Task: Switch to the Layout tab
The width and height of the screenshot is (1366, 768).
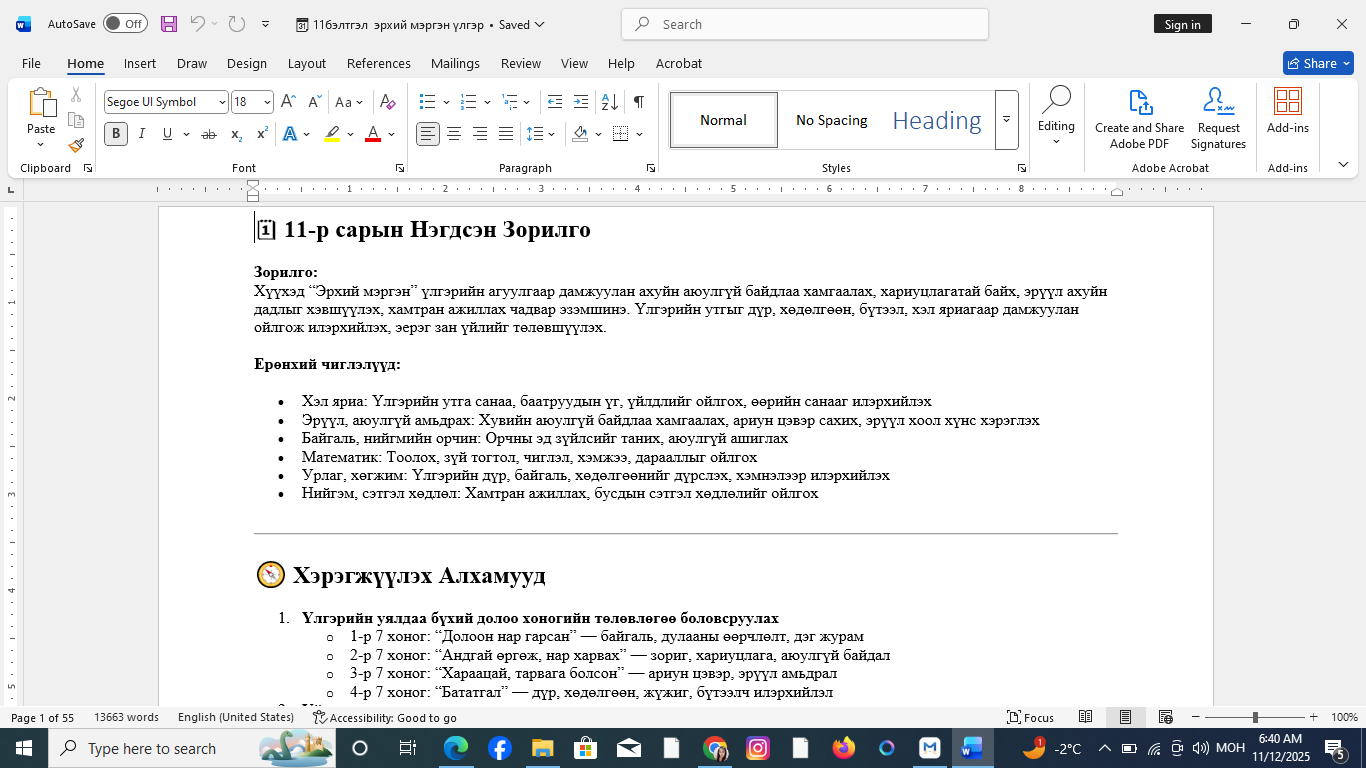Action: tap(306, 63)
